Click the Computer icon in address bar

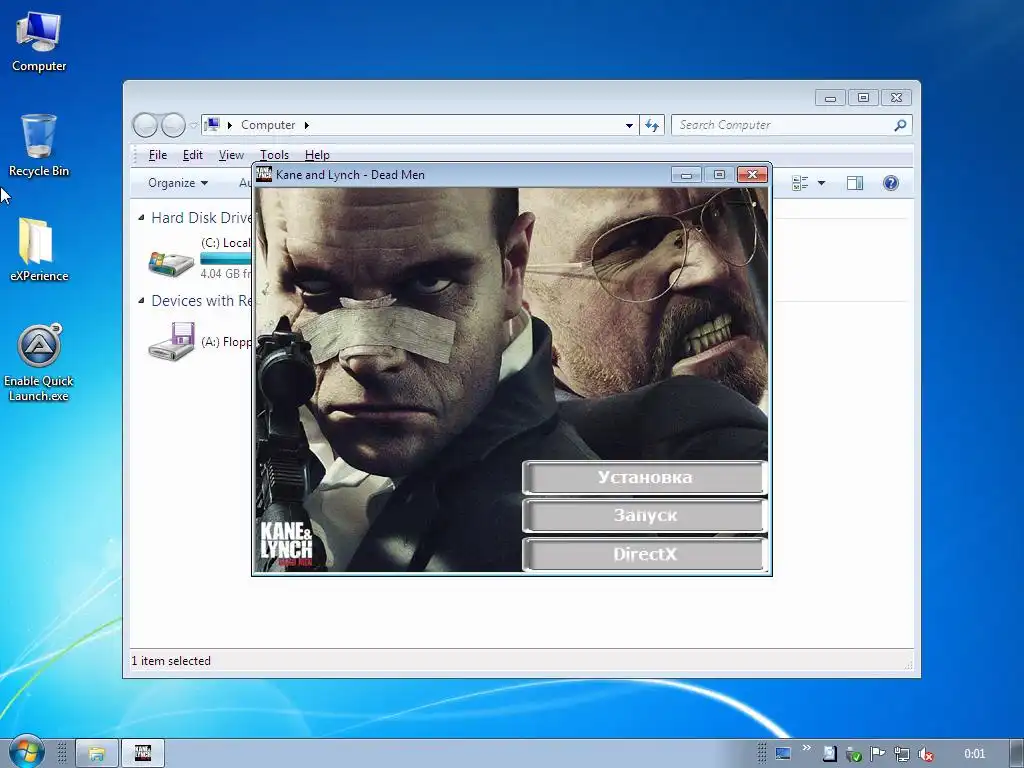[212, 124]
